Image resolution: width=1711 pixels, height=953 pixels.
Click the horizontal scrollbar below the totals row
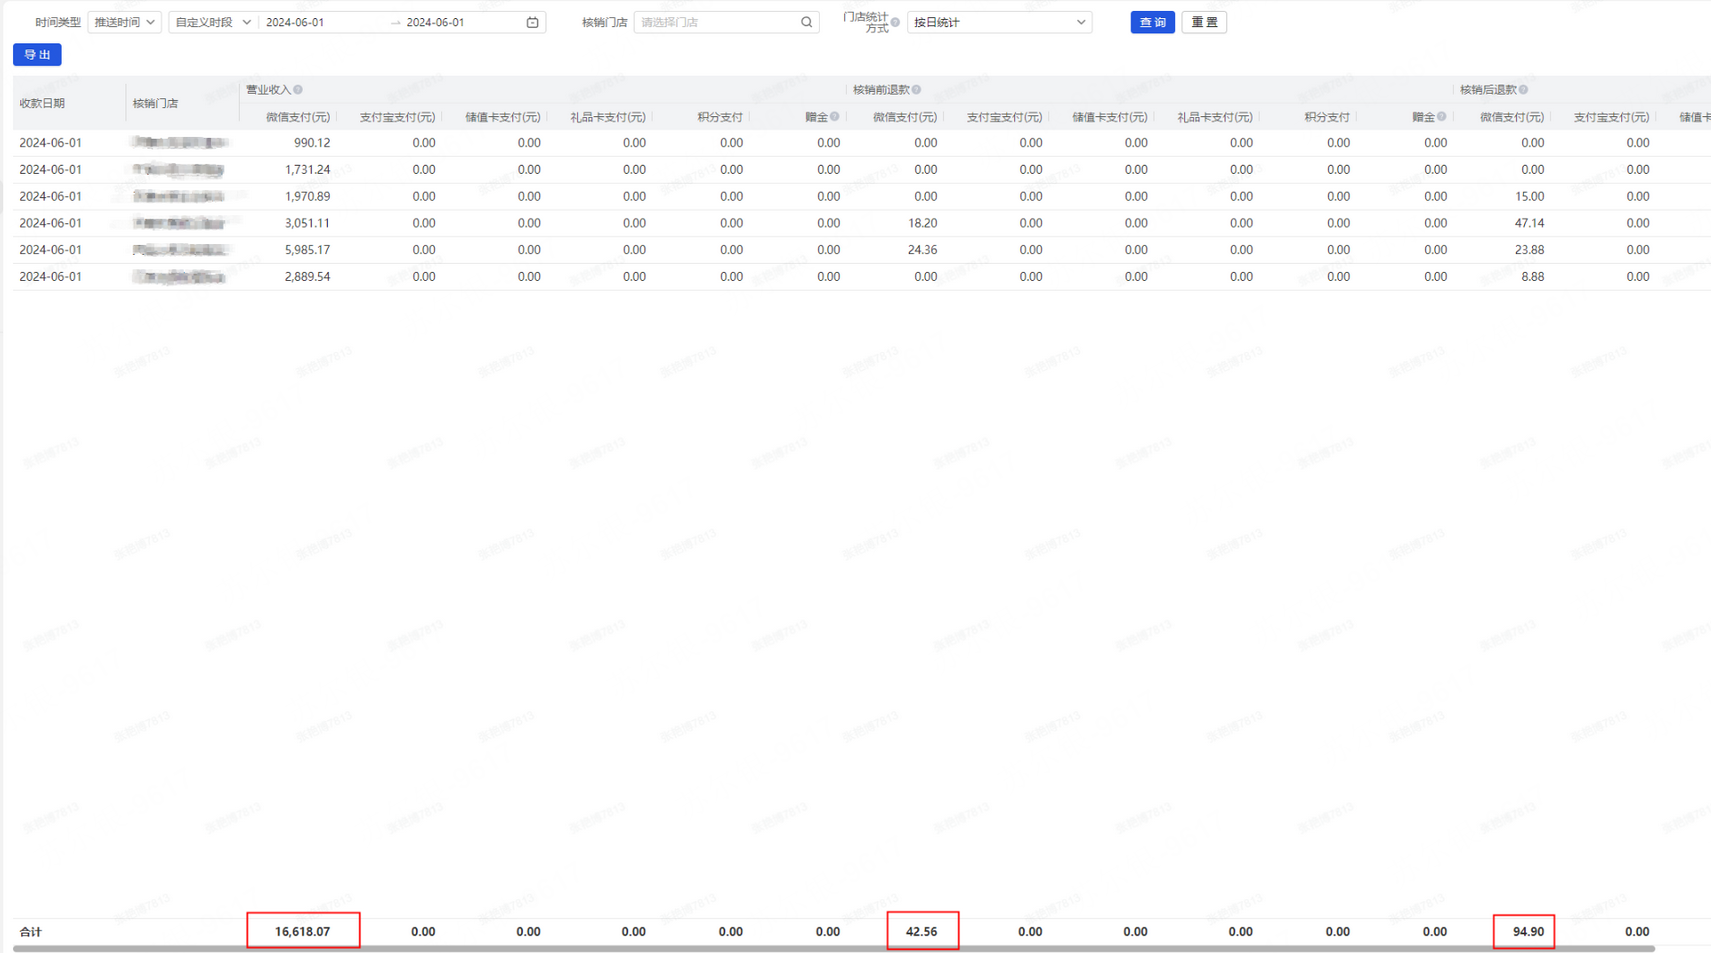click(834, 948)
